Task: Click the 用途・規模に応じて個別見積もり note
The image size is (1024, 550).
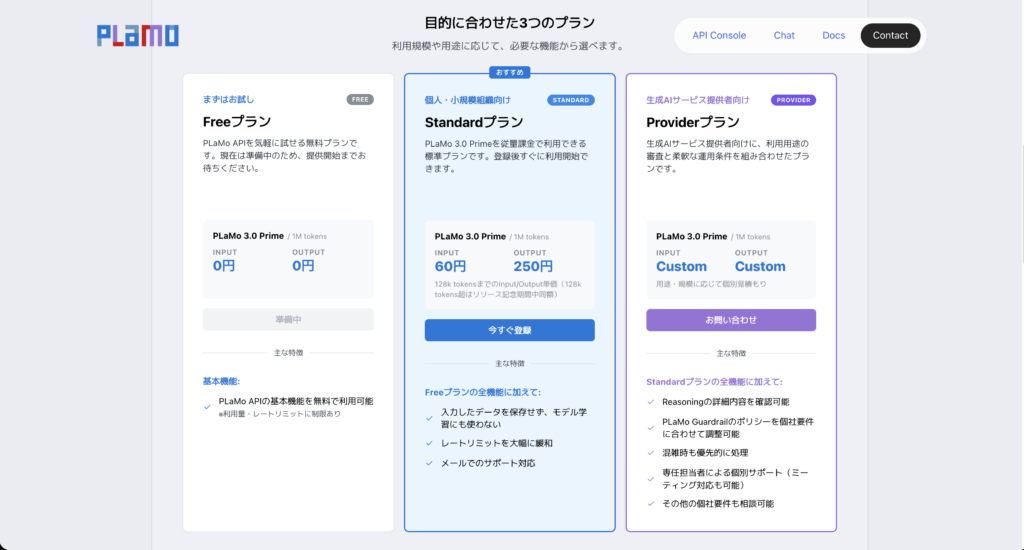Action: coord(711,284)
